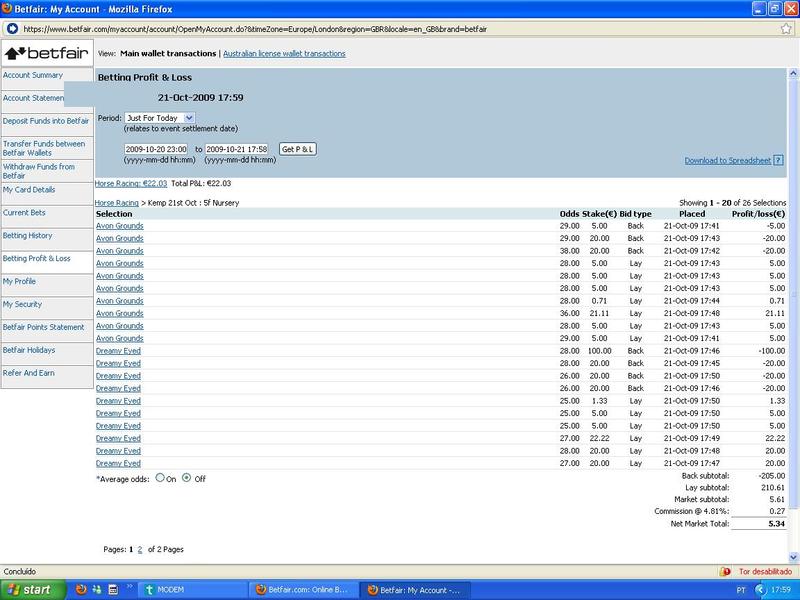This screenshot has height=600, width=800.
Task: Click the Total P&L: €22.03 text
Action: pyautogui.click(x=201, y=183)
